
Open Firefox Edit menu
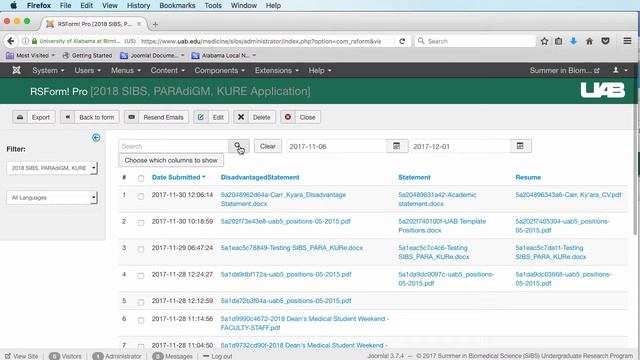(x=86, y=5)
